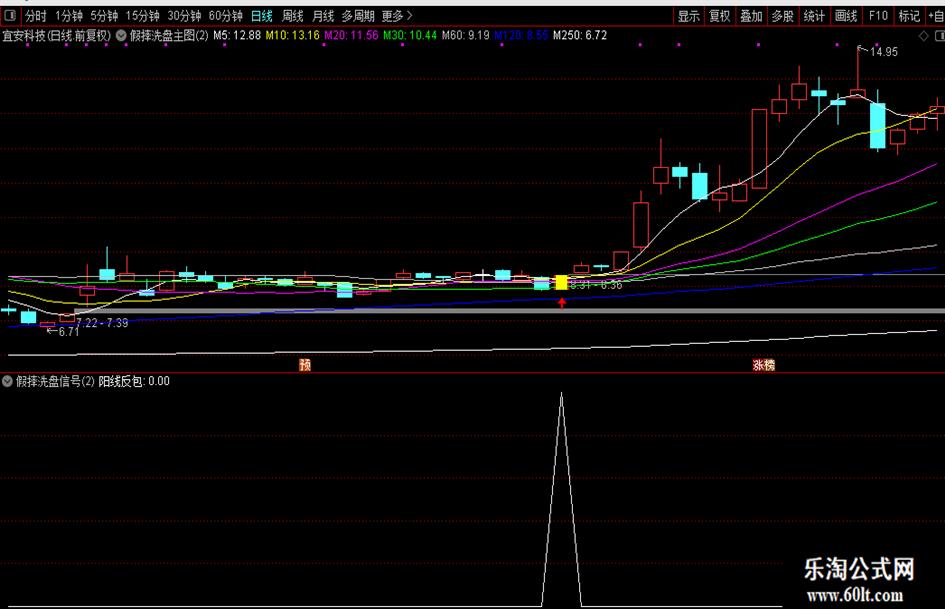Select the 多周期 multi-period tab
This screenshot has height=609, width=945.
click(358, 16)
